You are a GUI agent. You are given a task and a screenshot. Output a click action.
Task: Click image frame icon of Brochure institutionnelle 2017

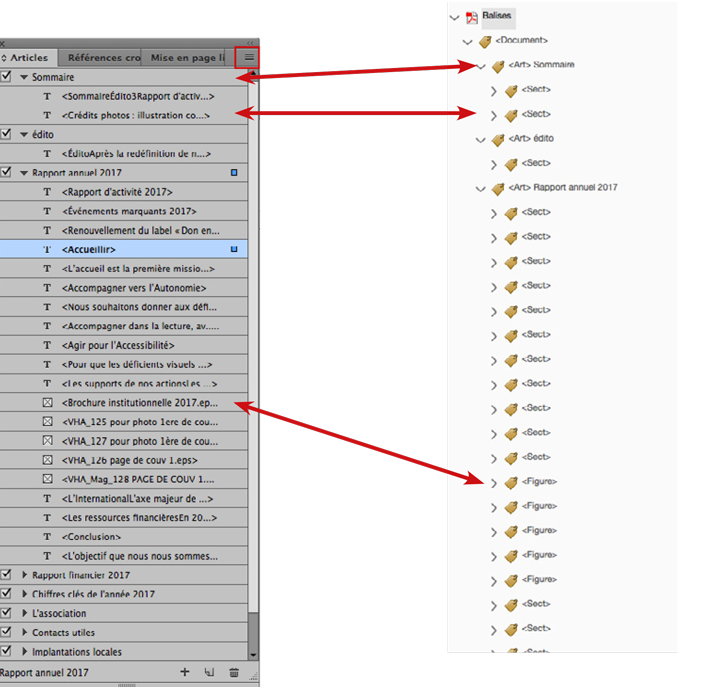click(x=47, y=403)
